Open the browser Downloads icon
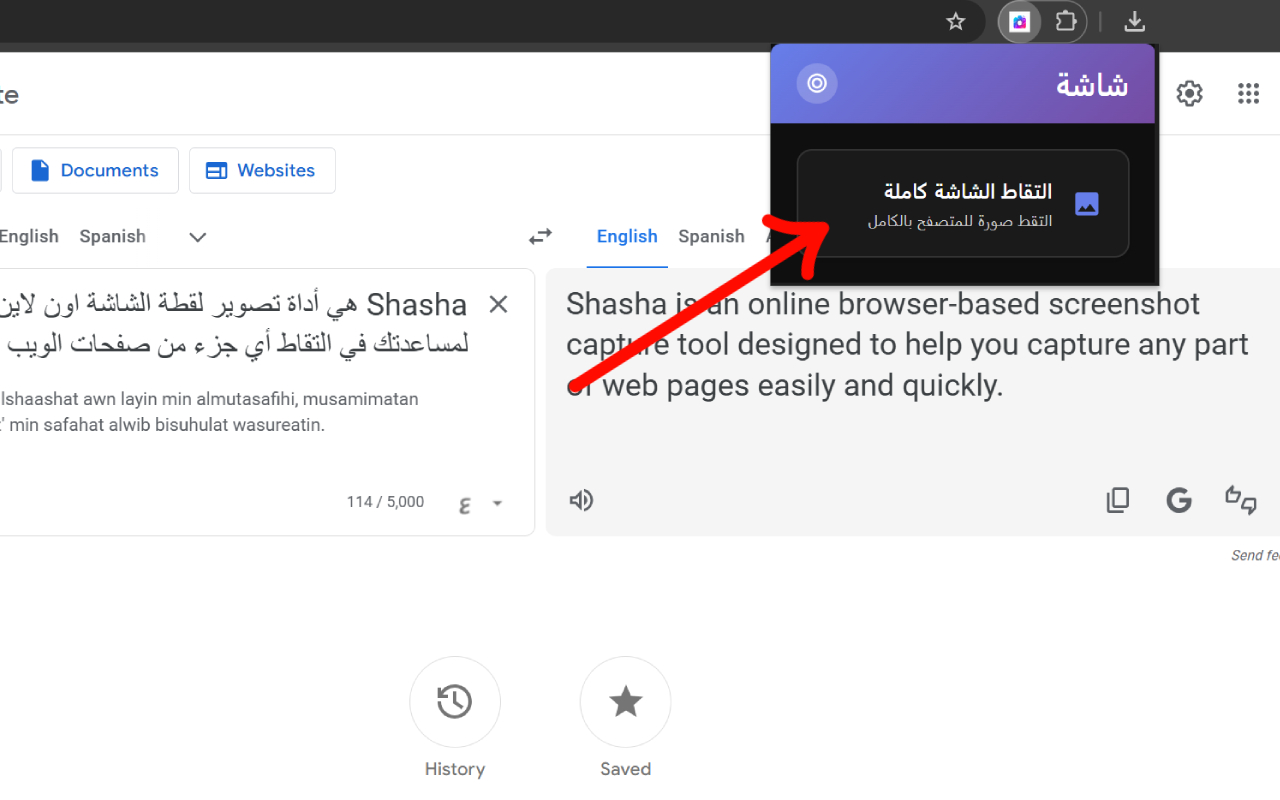This screenshot has height=800, width=1280. coord(1134,21)
